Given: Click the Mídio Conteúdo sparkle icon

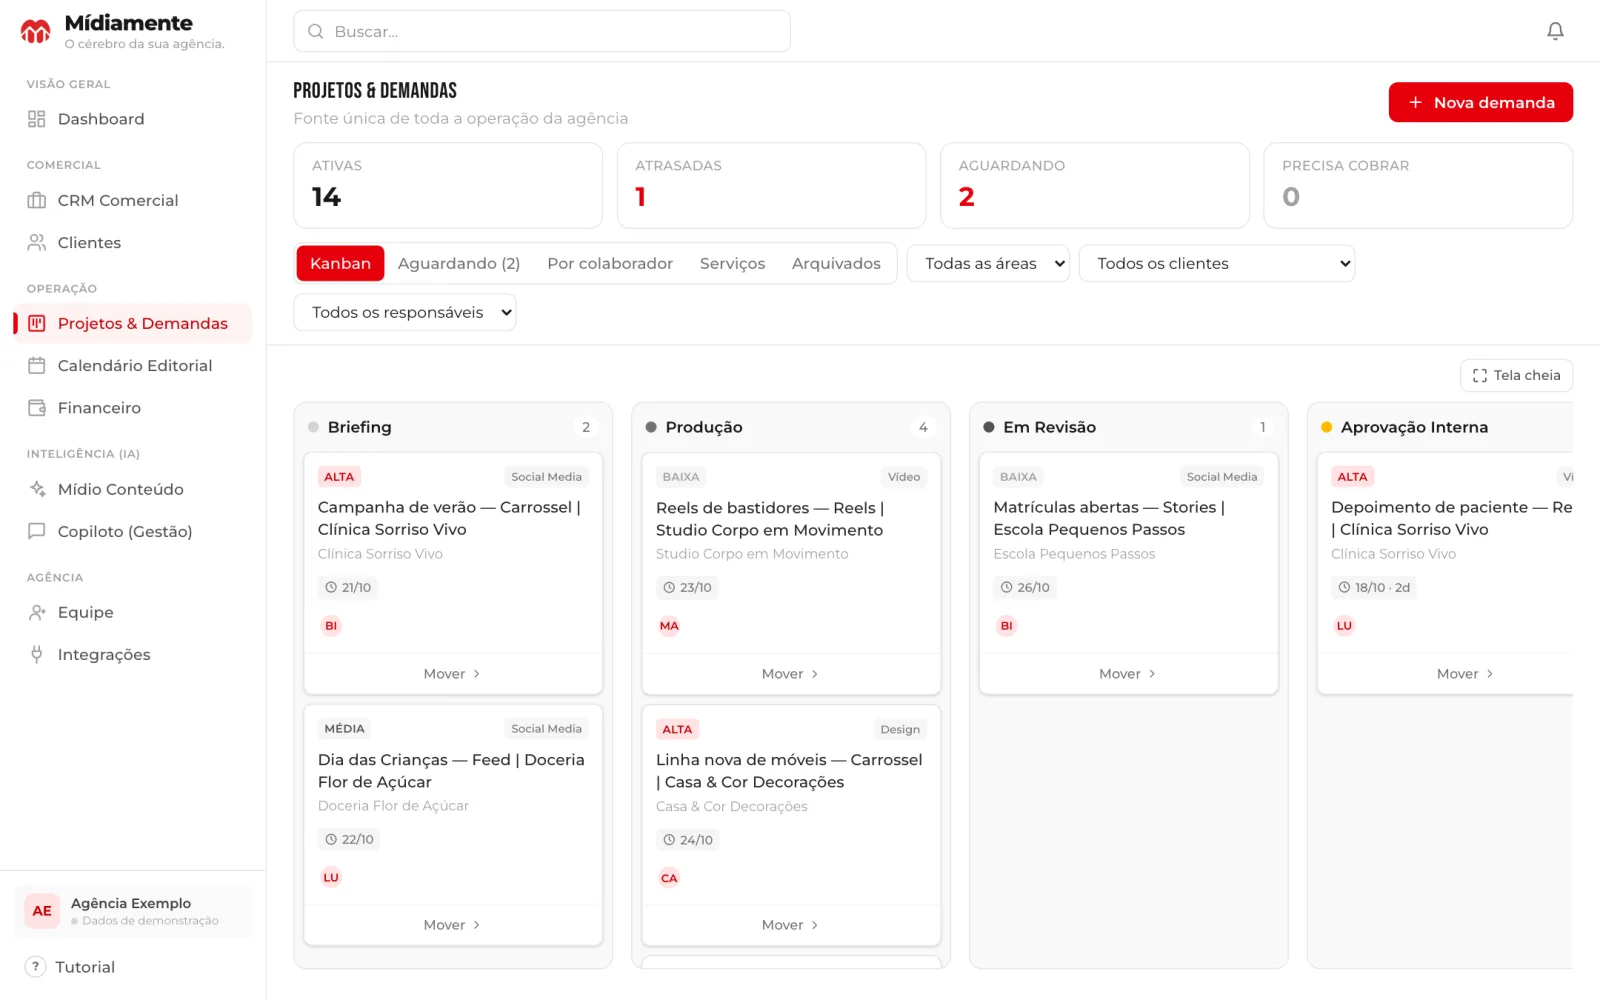Looking at the screenshot, I should point(37,489).
